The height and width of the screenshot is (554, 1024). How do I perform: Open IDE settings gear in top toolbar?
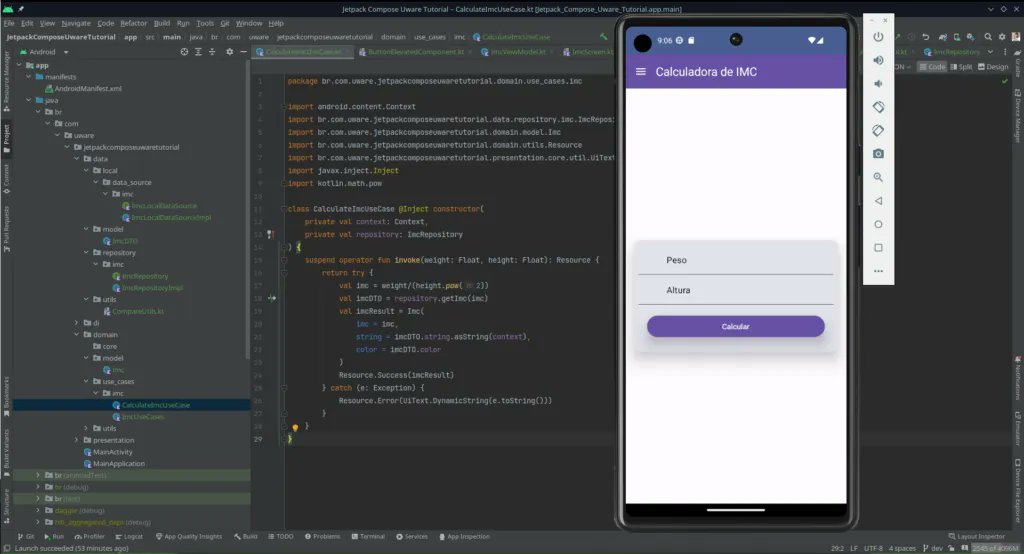click(1002, 37)
